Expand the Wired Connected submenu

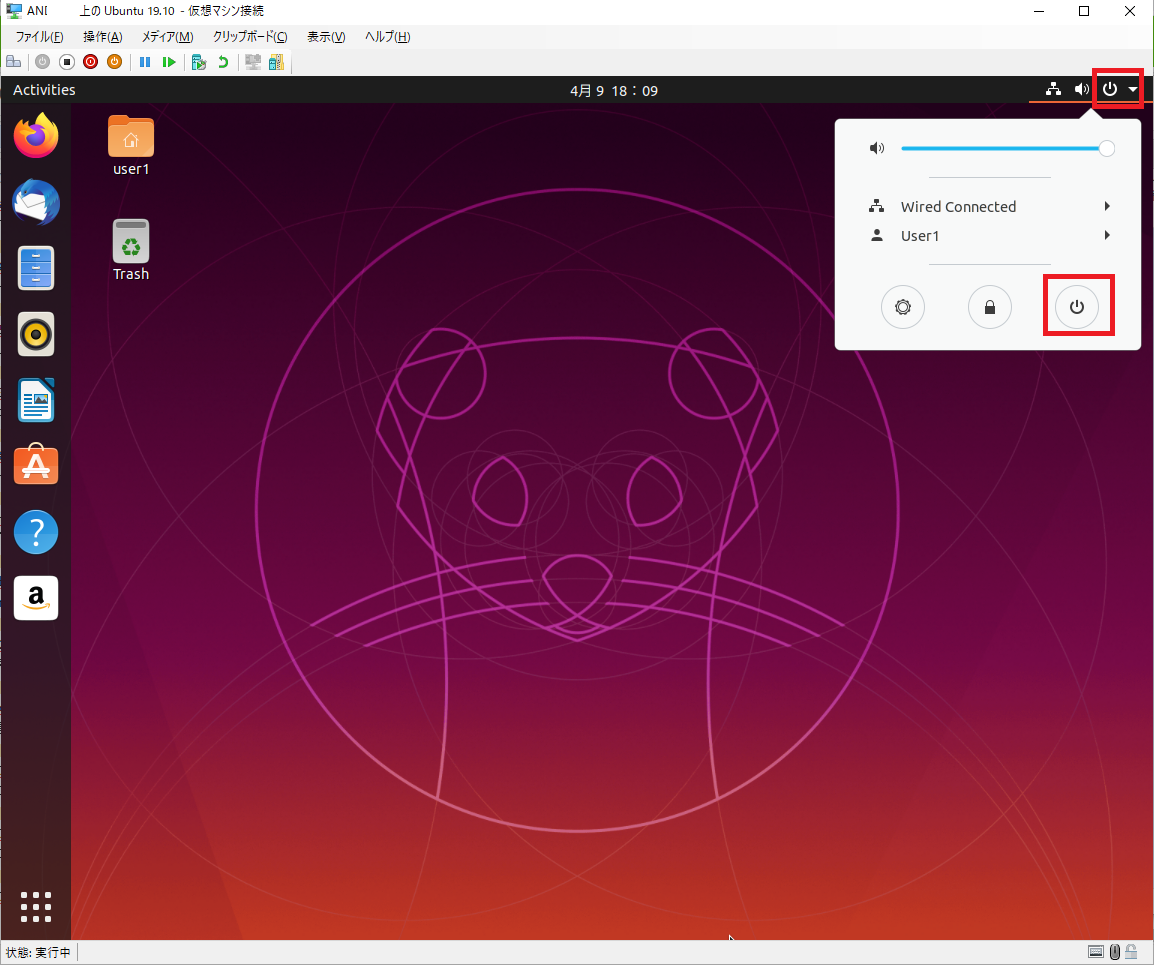point(989,207)
